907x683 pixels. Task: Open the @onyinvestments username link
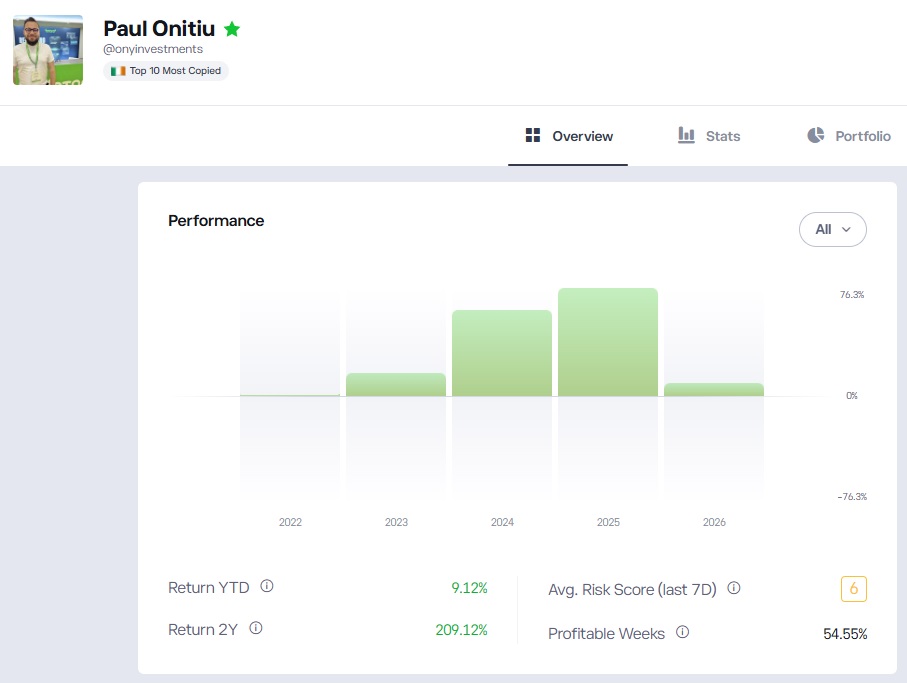(156, 48)
